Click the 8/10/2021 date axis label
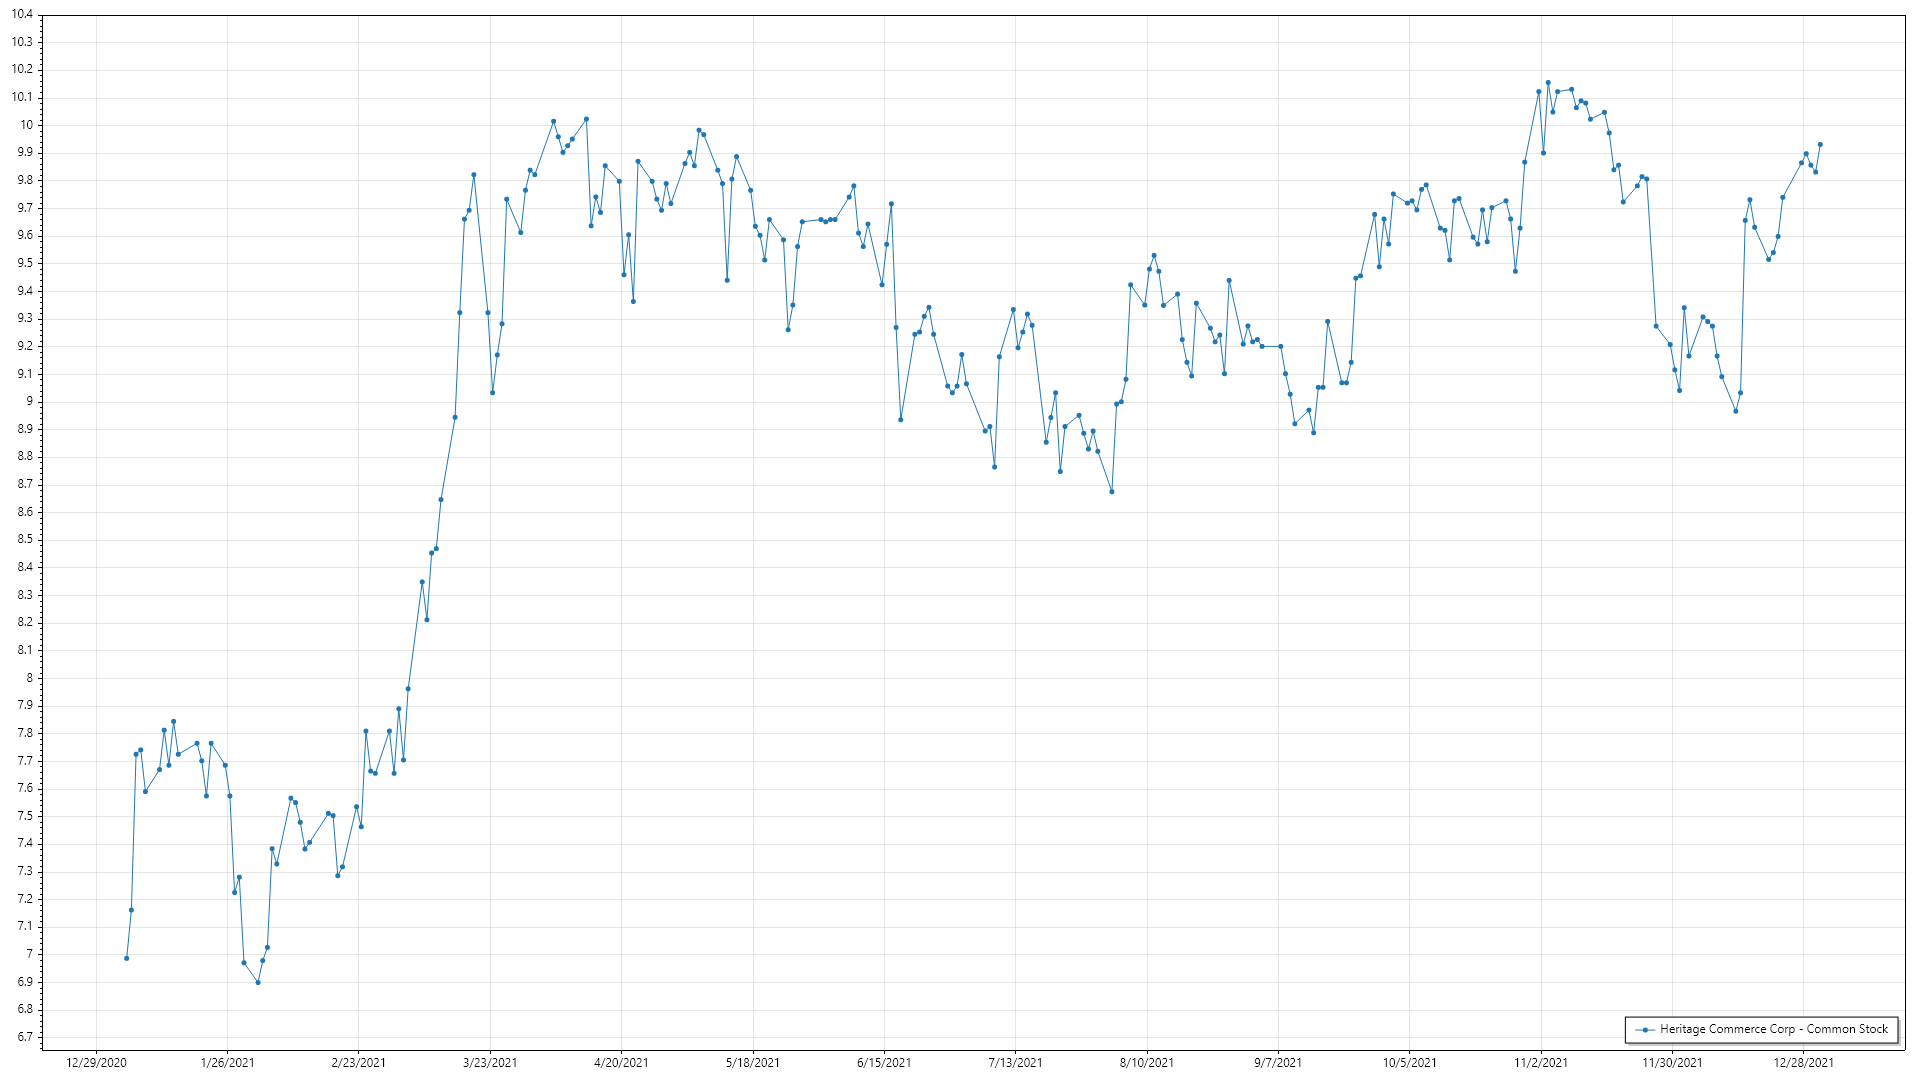The height and width of the screenshot is (1080, 1920). tap(1147, 1062)
